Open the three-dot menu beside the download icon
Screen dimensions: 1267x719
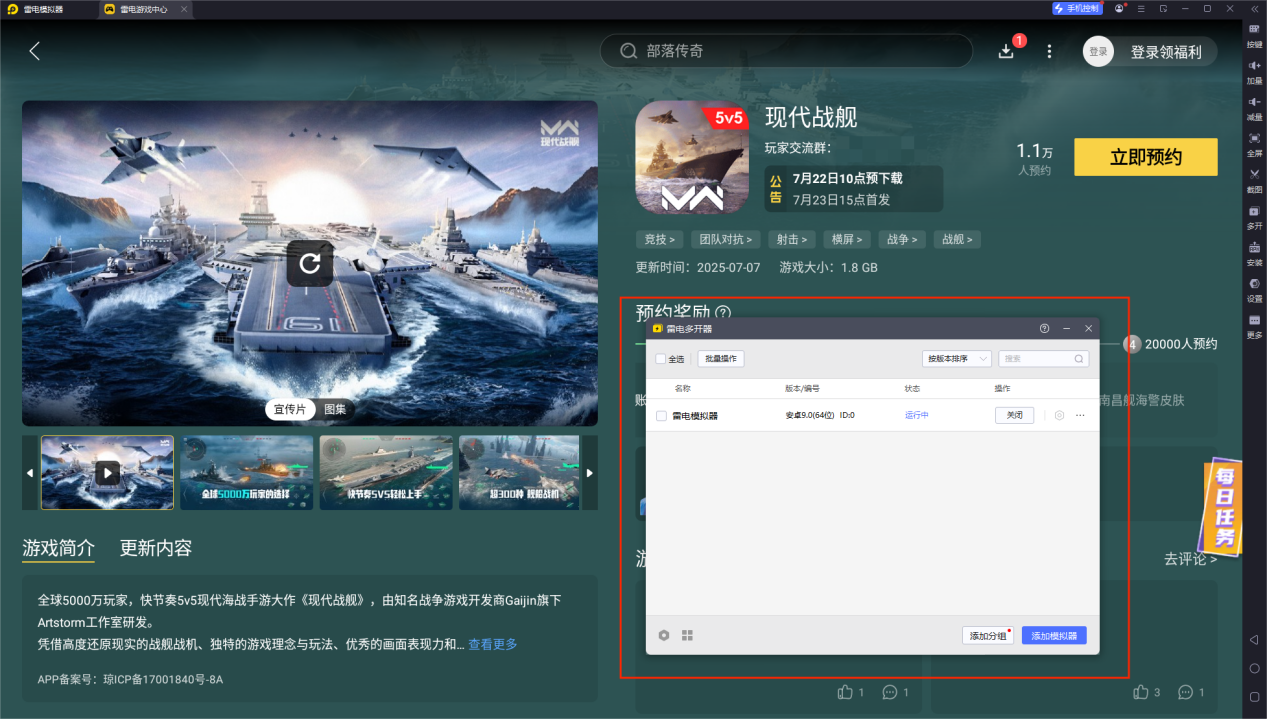pos(1047,50)
